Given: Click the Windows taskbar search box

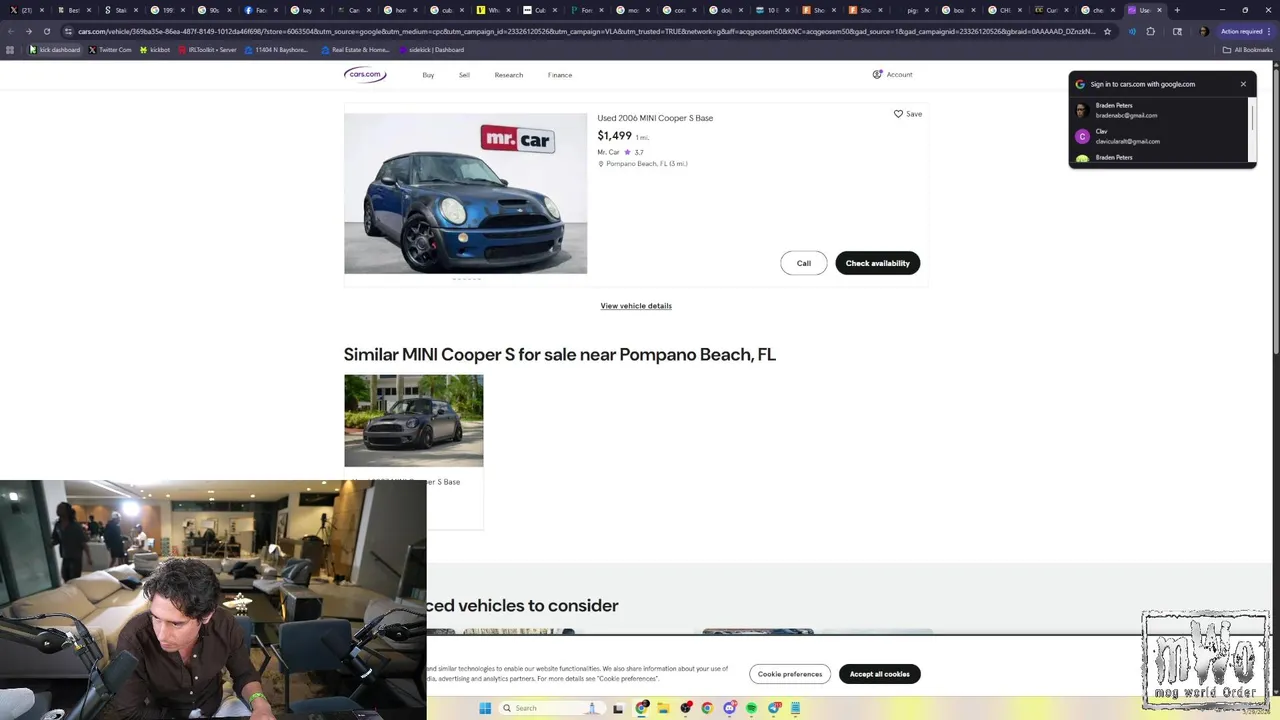Looking at the screenshot, I should pyautogui.click(x=550, y=708).
